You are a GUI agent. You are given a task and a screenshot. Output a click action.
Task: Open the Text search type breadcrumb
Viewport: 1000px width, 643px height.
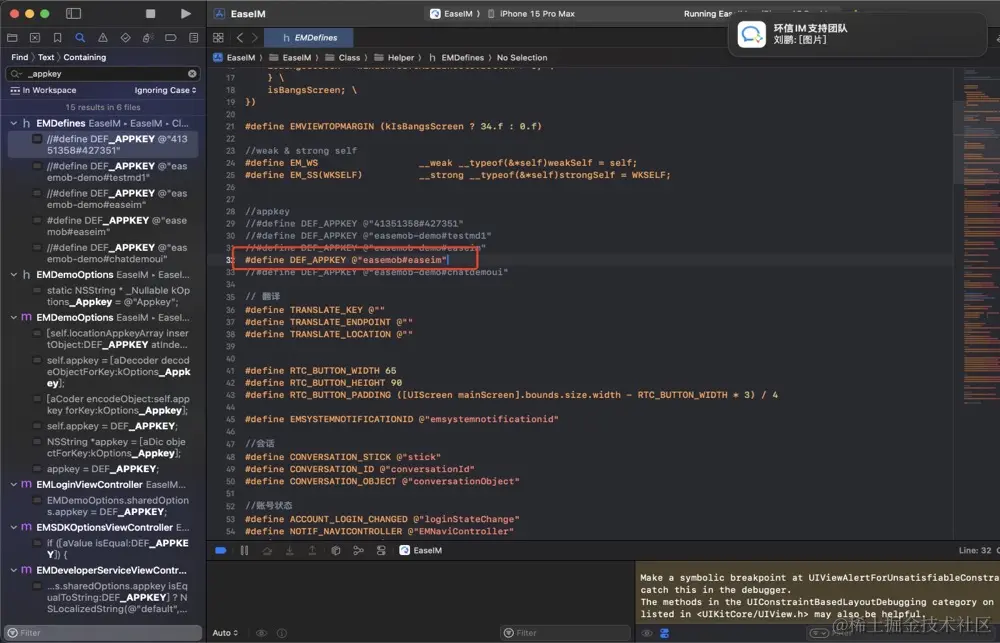pos(46,57)
